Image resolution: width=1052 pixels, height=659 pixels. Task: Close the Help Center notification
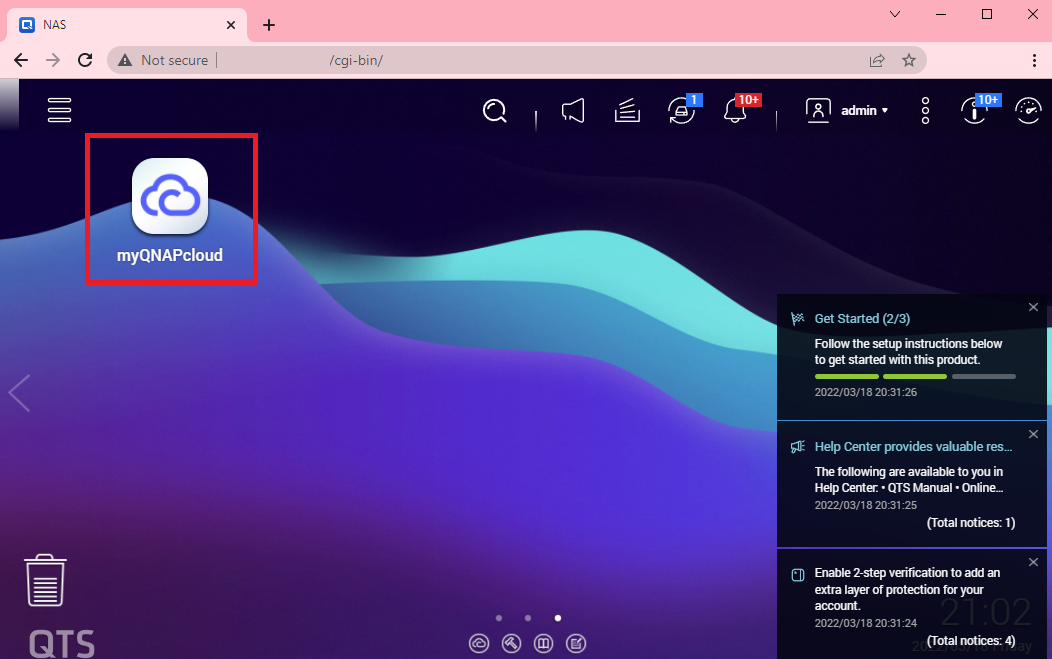[x=1033, y=434]
